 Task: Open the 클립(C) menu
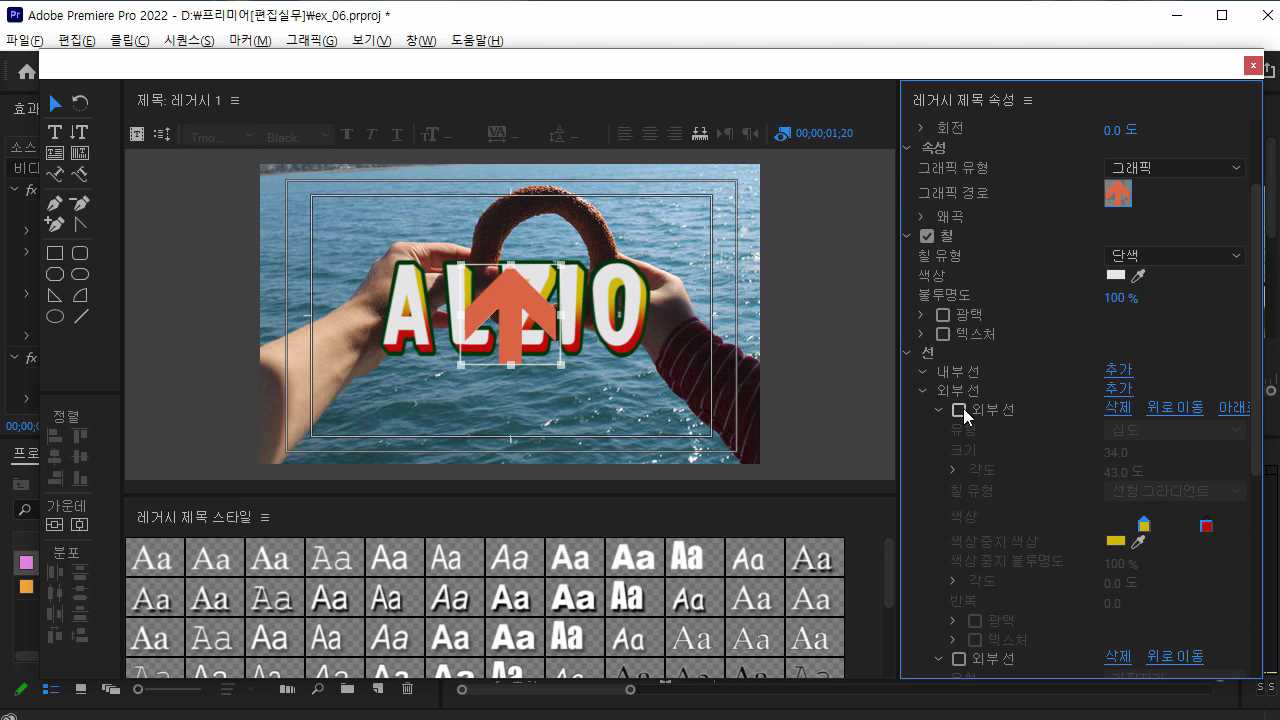point(129,41)
